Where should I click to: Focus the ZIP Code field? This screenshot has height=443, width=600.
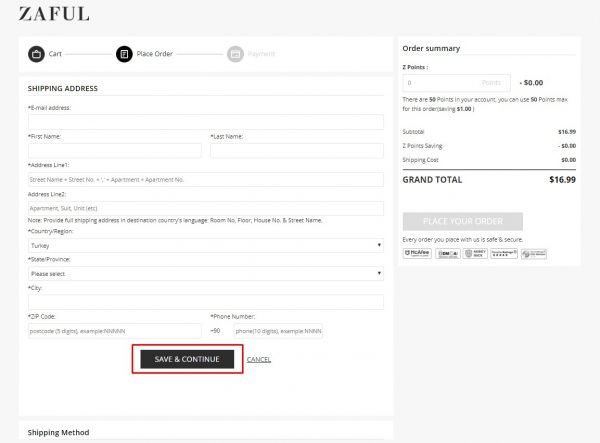pyautogui.click(x=115, y=331)
